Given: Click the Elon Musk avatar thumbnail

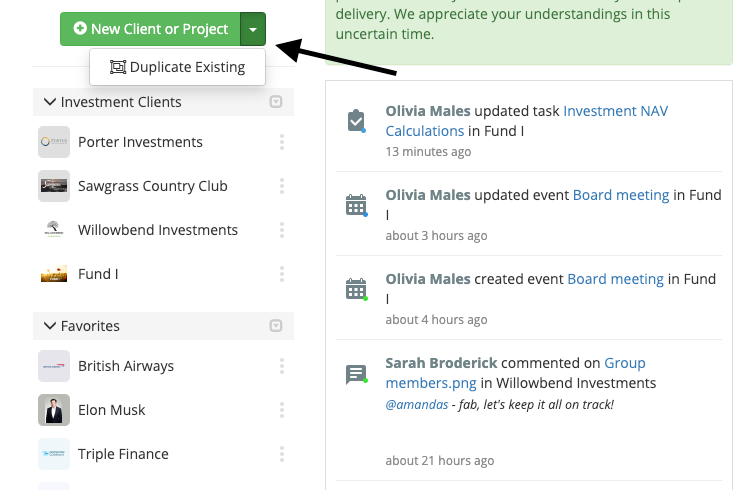Looking at the screenshot, I should click(54, 410).
